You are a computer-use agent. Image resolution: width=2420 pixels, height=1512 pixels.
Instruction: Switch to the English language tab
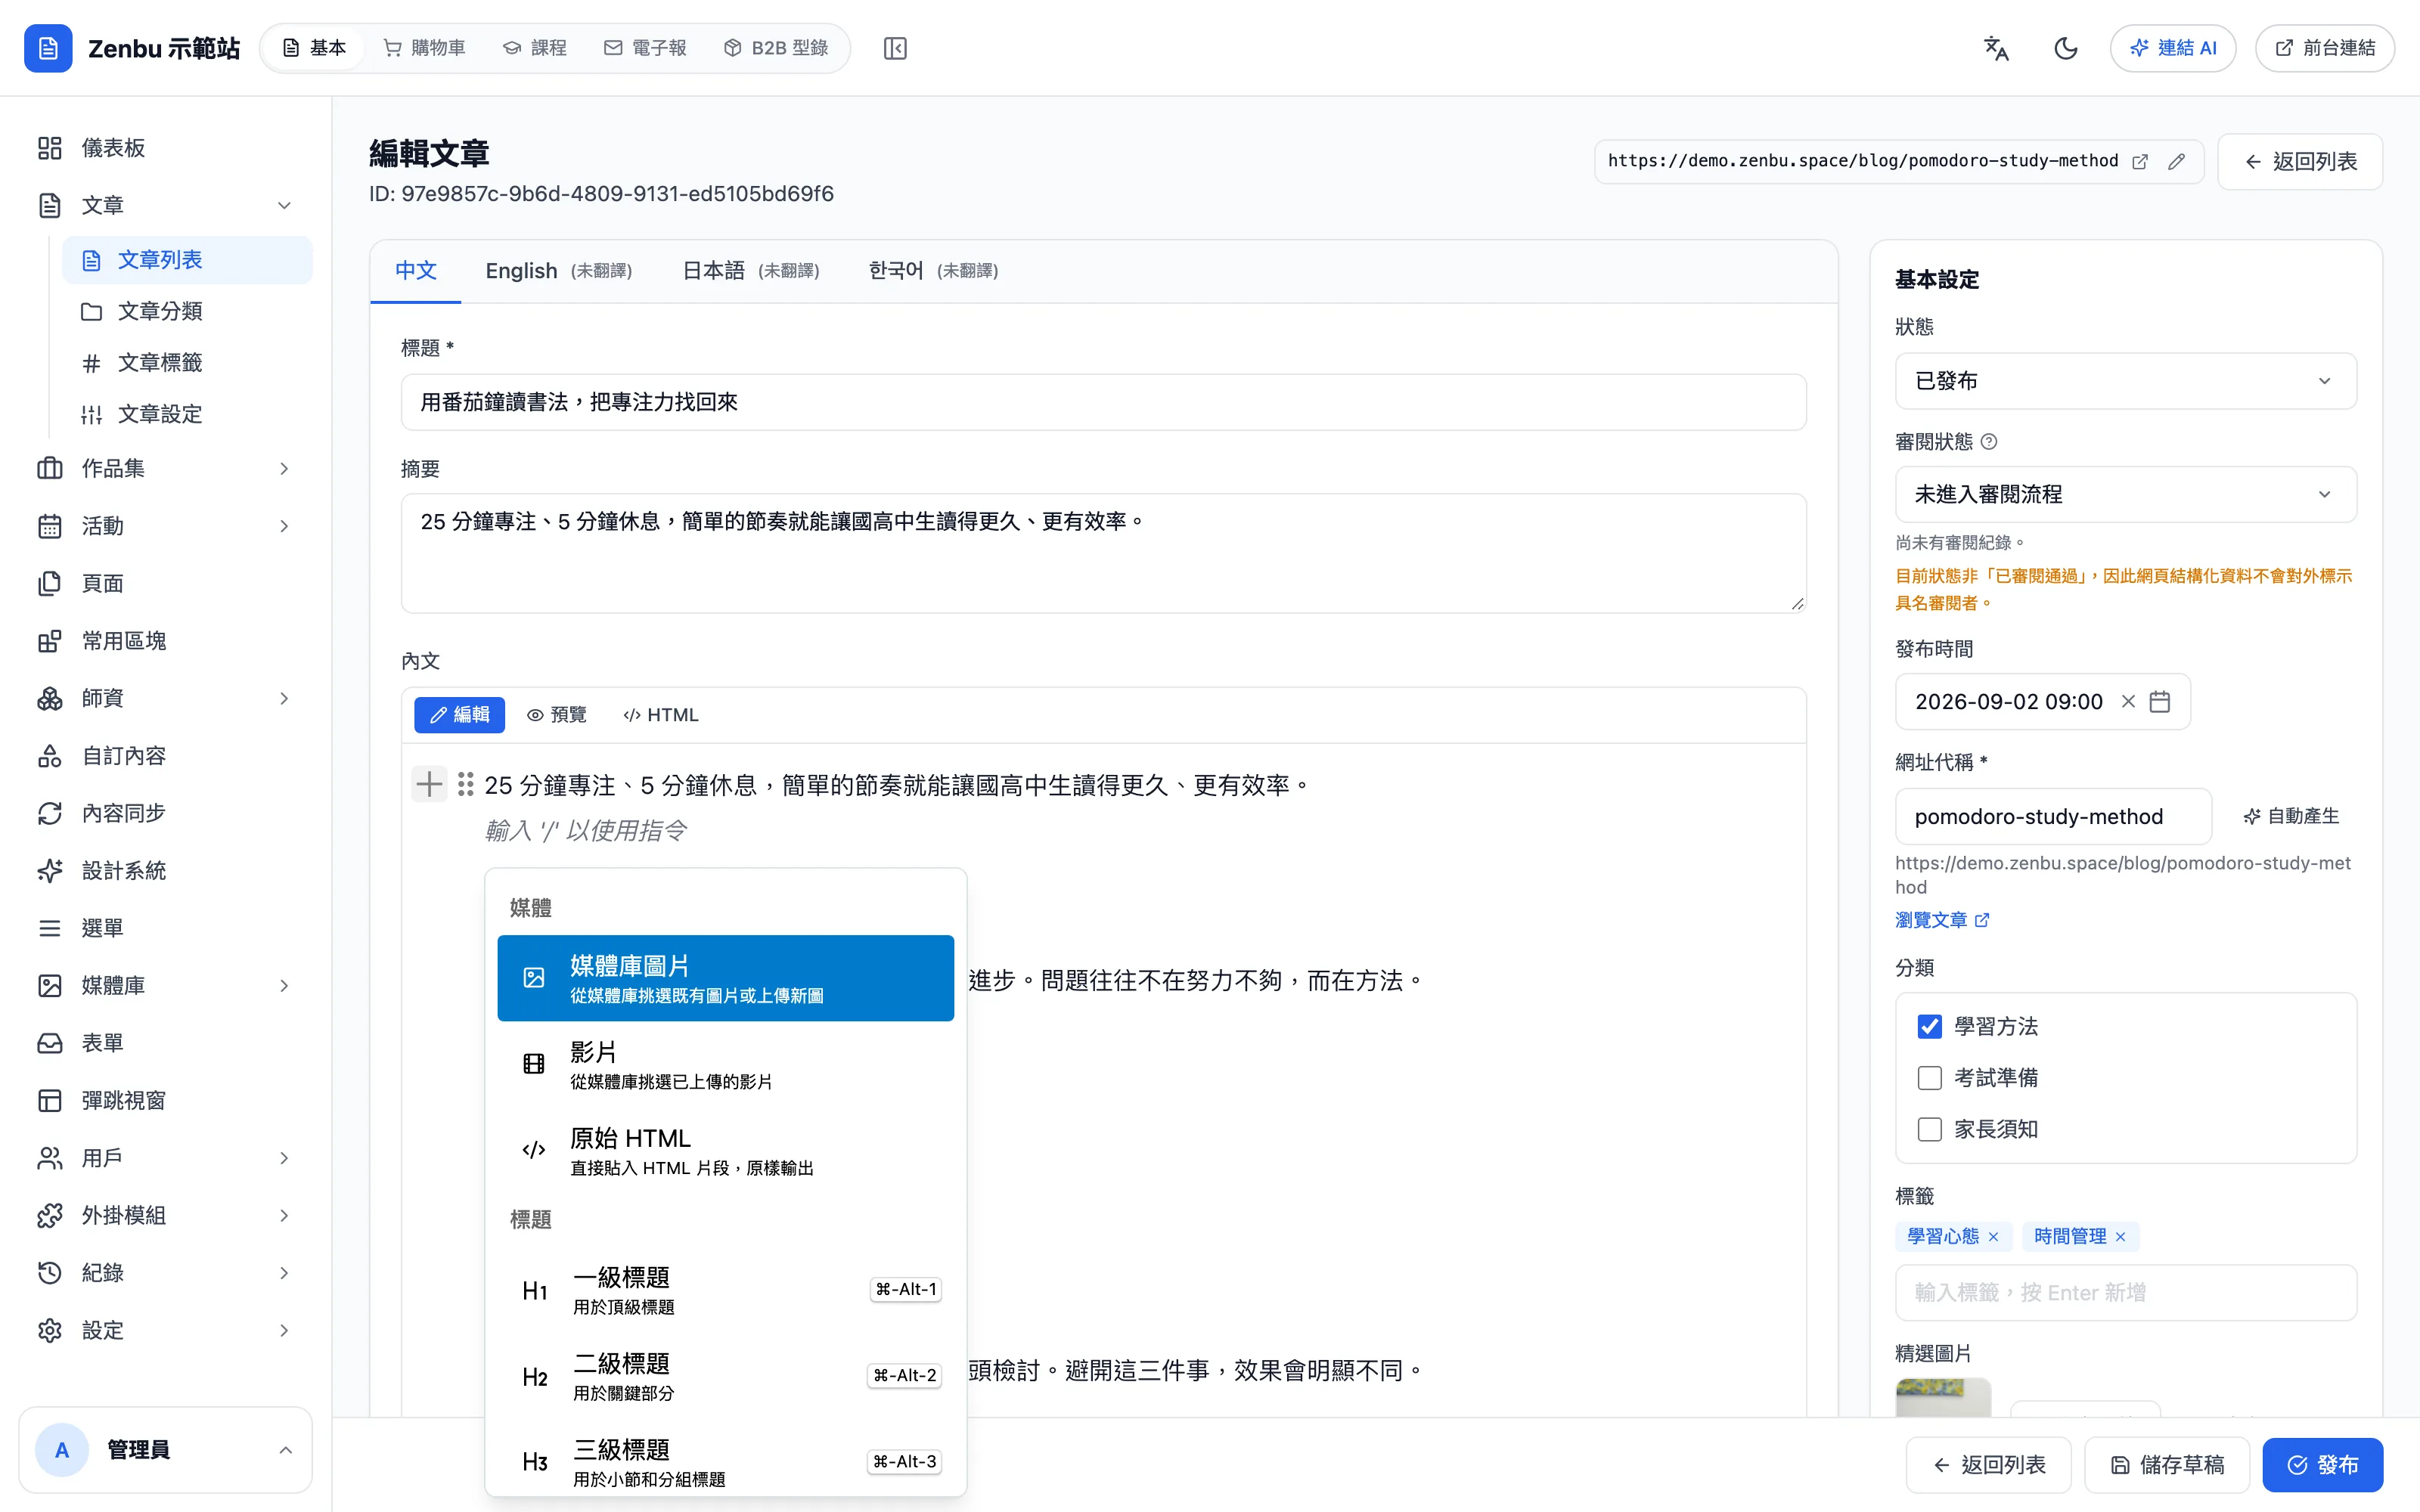coord(558,271)
